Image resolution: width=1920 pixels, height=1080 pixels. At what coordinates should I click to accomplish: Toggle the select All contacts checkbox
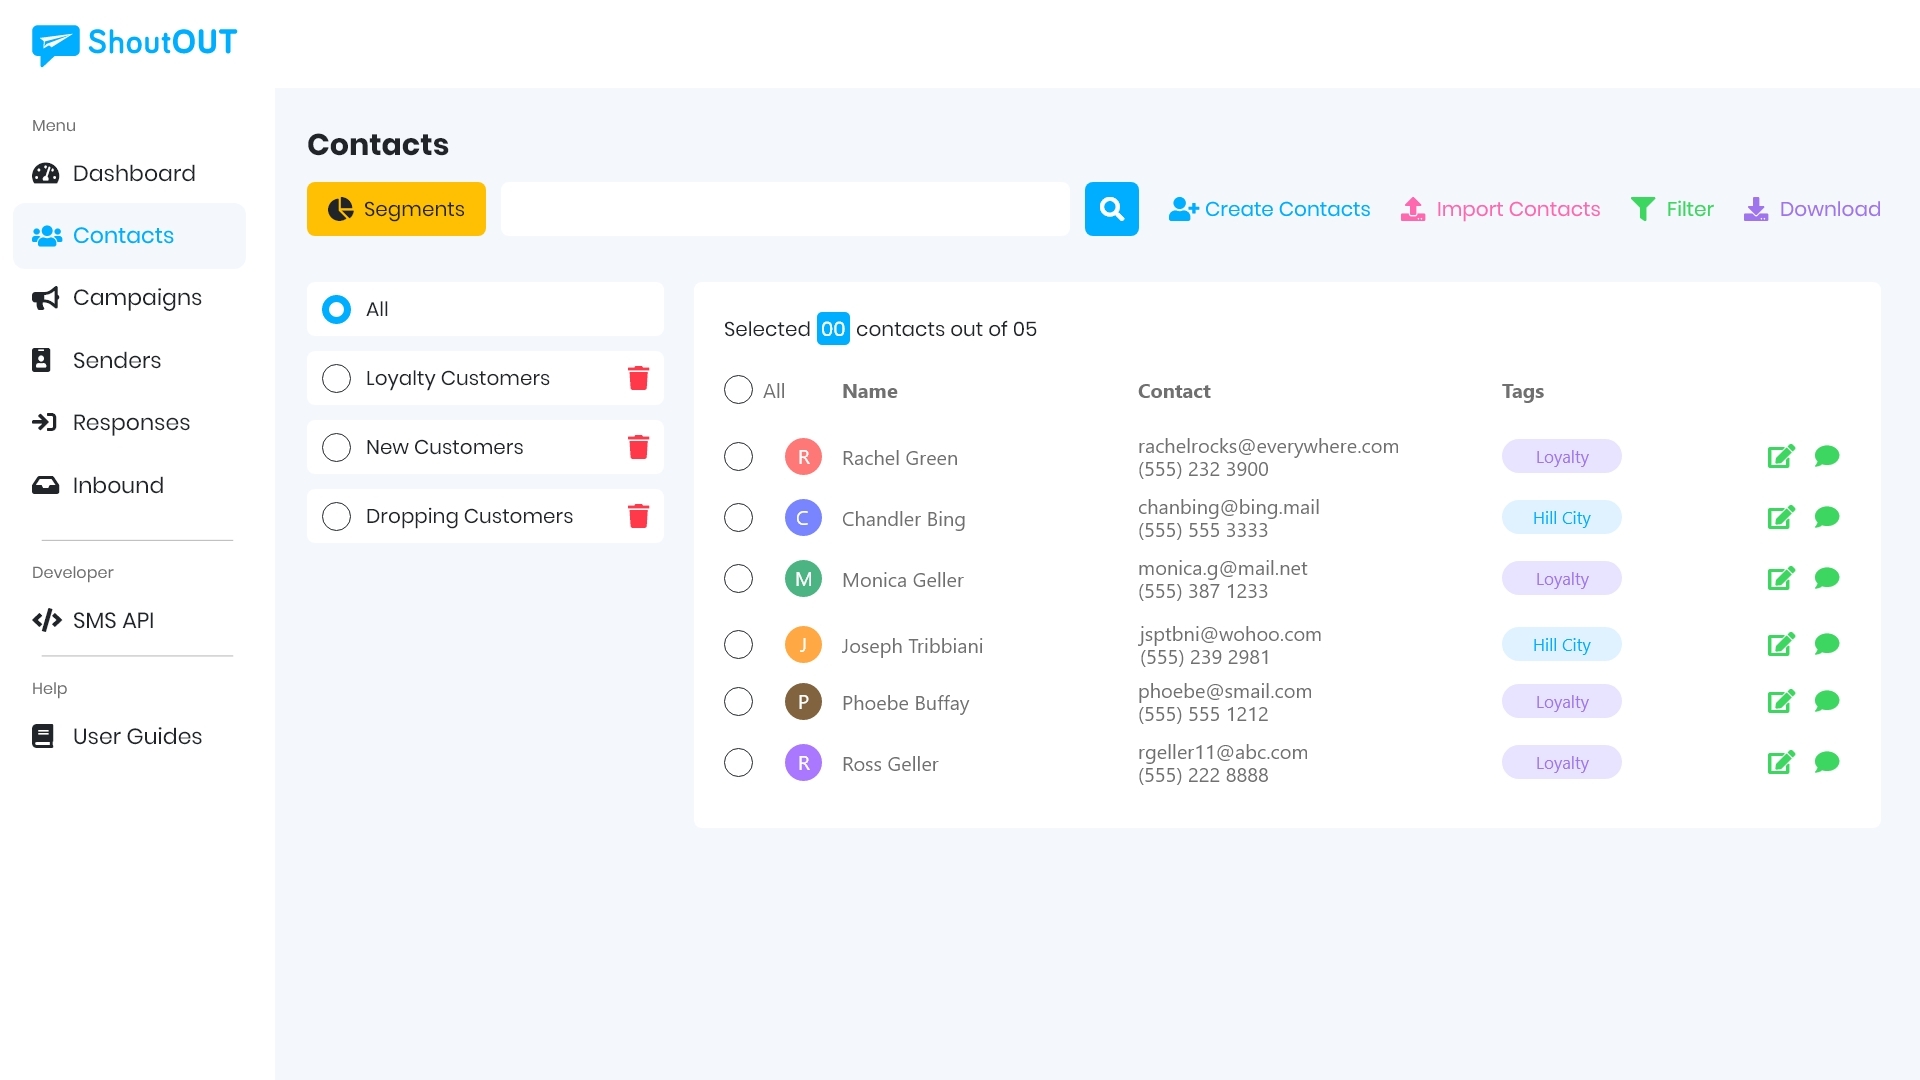pyautogui.click(x=738, y=390)
